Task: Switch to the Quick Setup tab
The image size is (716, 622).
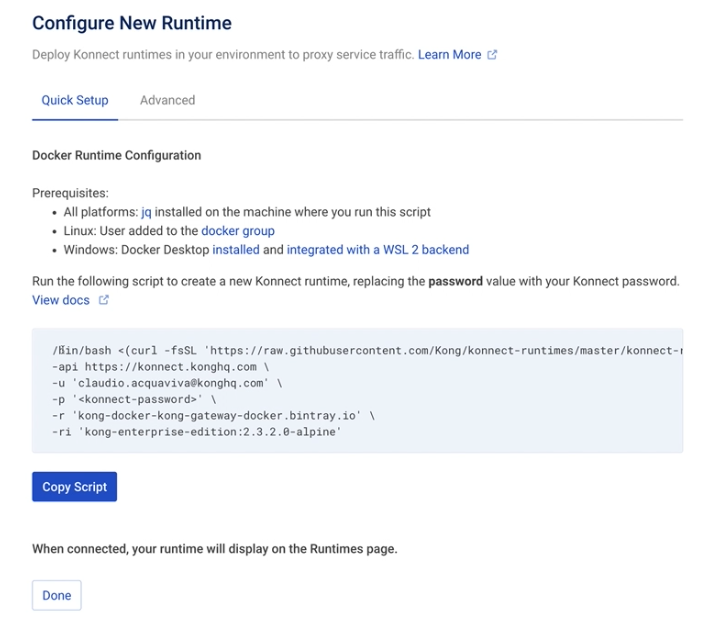Action: coord(75,100)
